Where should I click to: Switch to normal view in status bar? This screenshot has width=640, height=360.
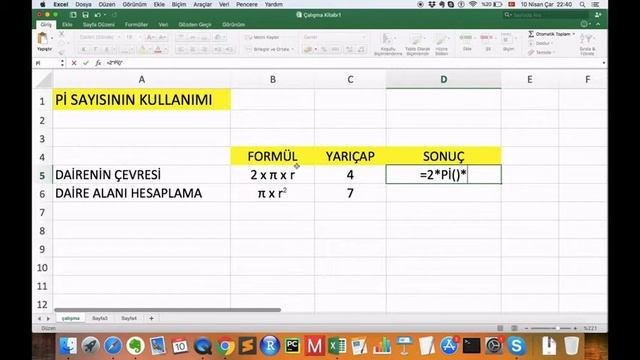(500, 328)
